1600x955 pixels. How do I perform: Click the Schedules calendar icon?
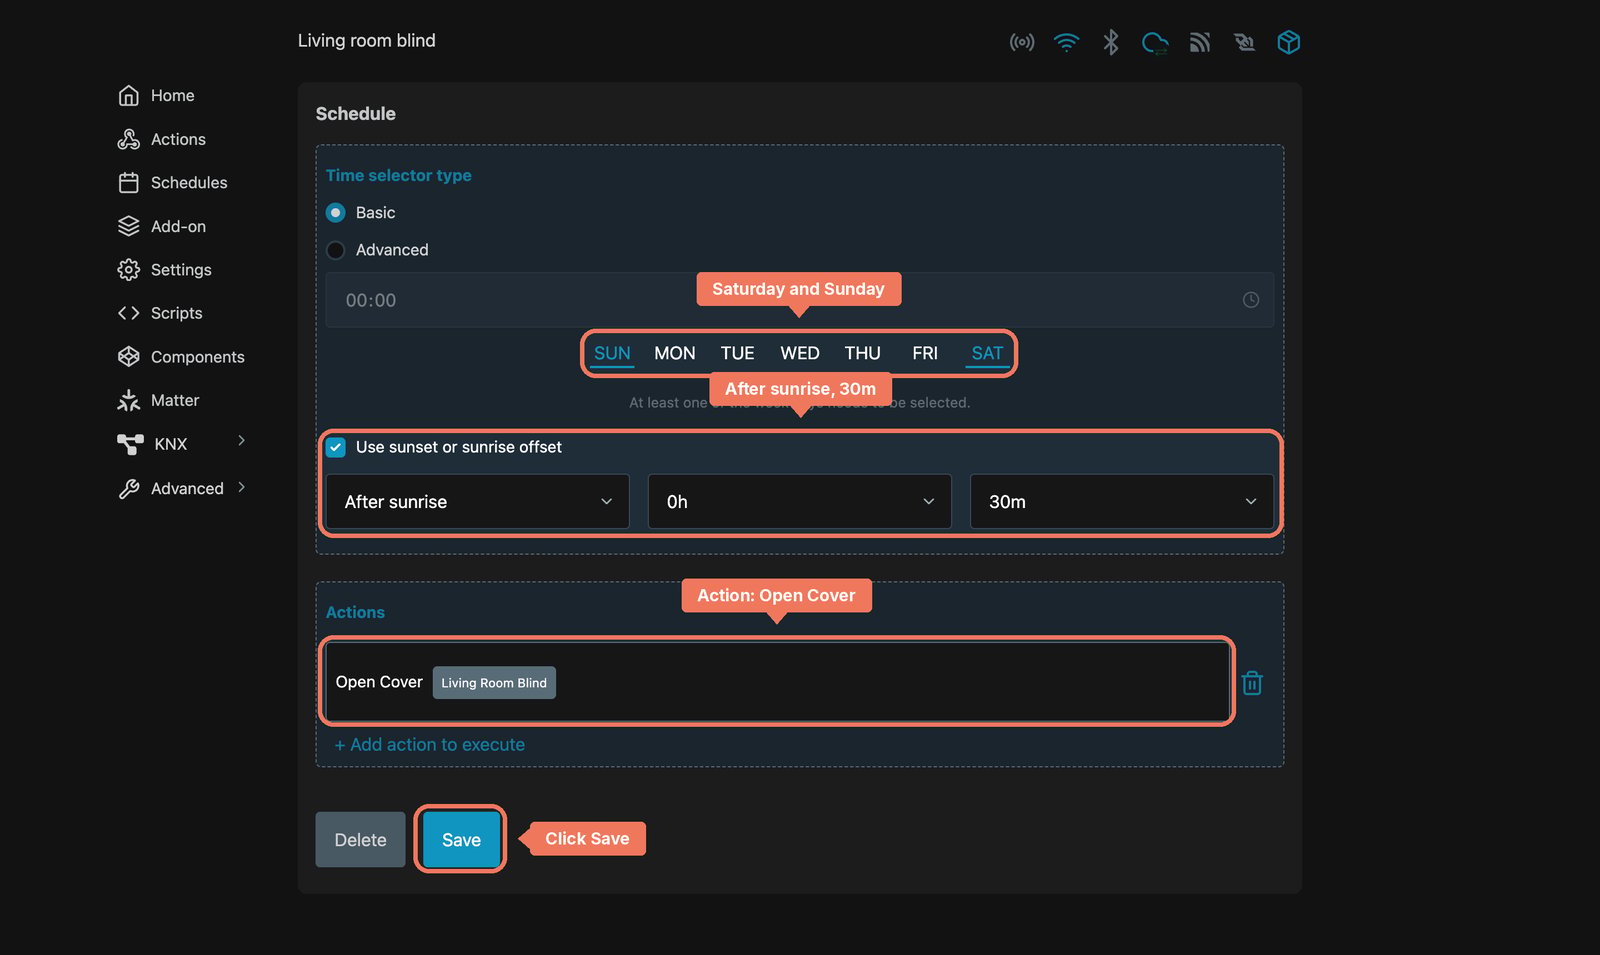pyautogui.click(x=128, y=183)
